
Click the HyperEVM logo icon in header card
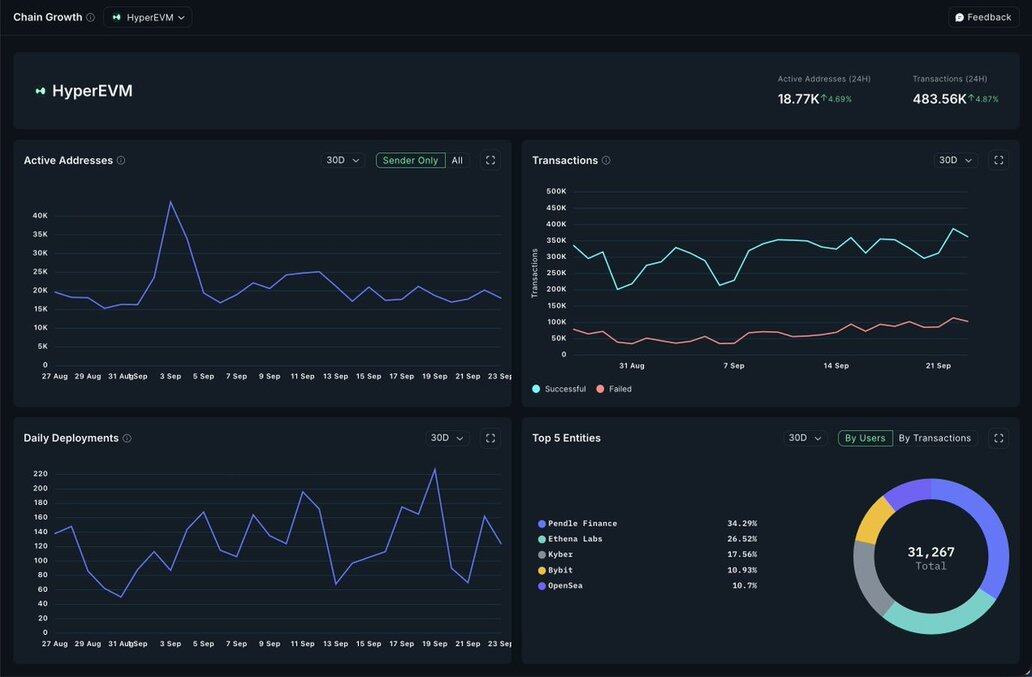tap(41, 91)
